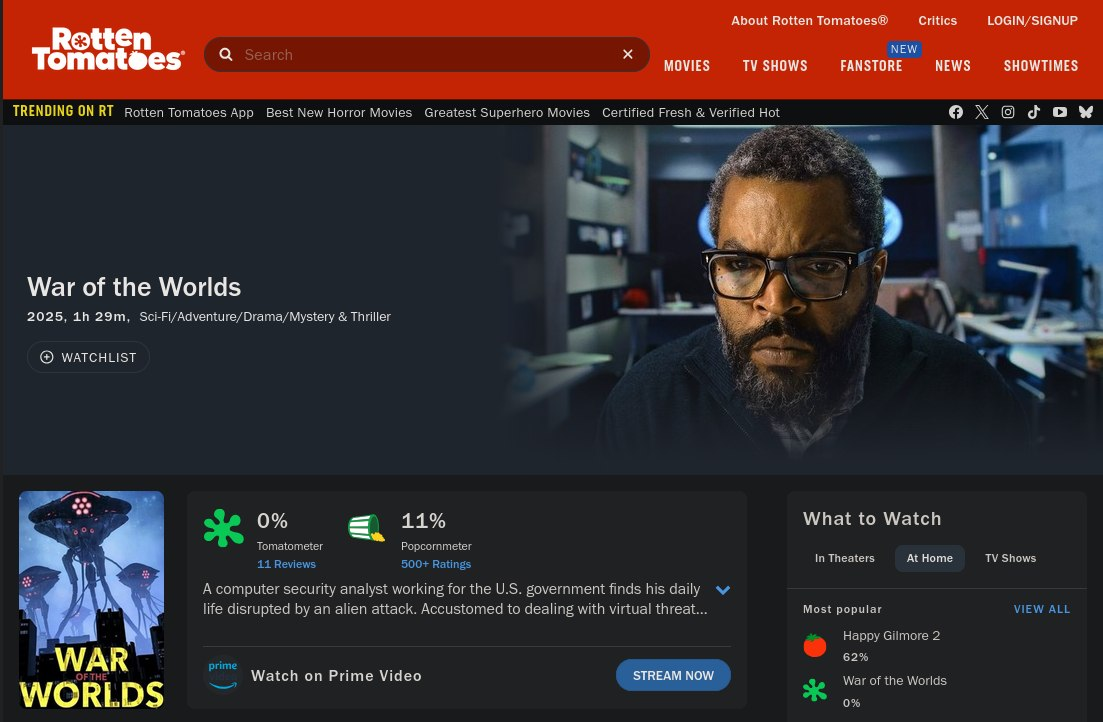The image size is (1103, 722).
Task: Expand the movie synopsis chevron
Action: [722, 590]
